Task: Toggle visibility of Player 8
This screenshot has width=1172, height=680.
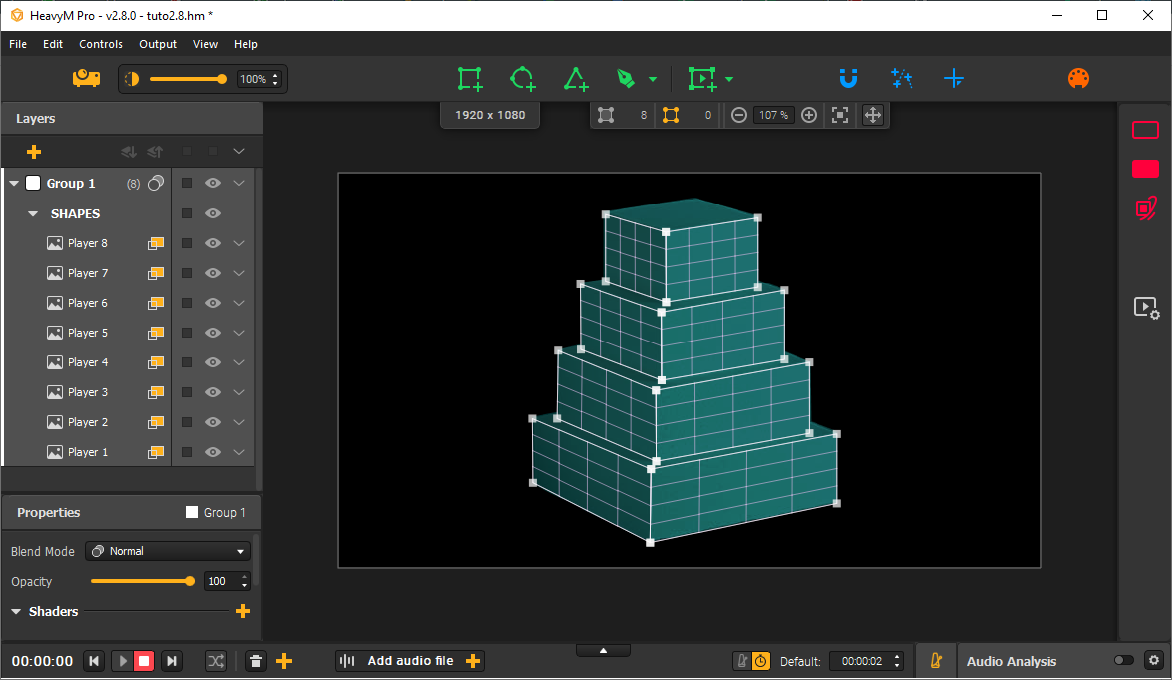Action: pyautogui.click(x=213, y=242)
